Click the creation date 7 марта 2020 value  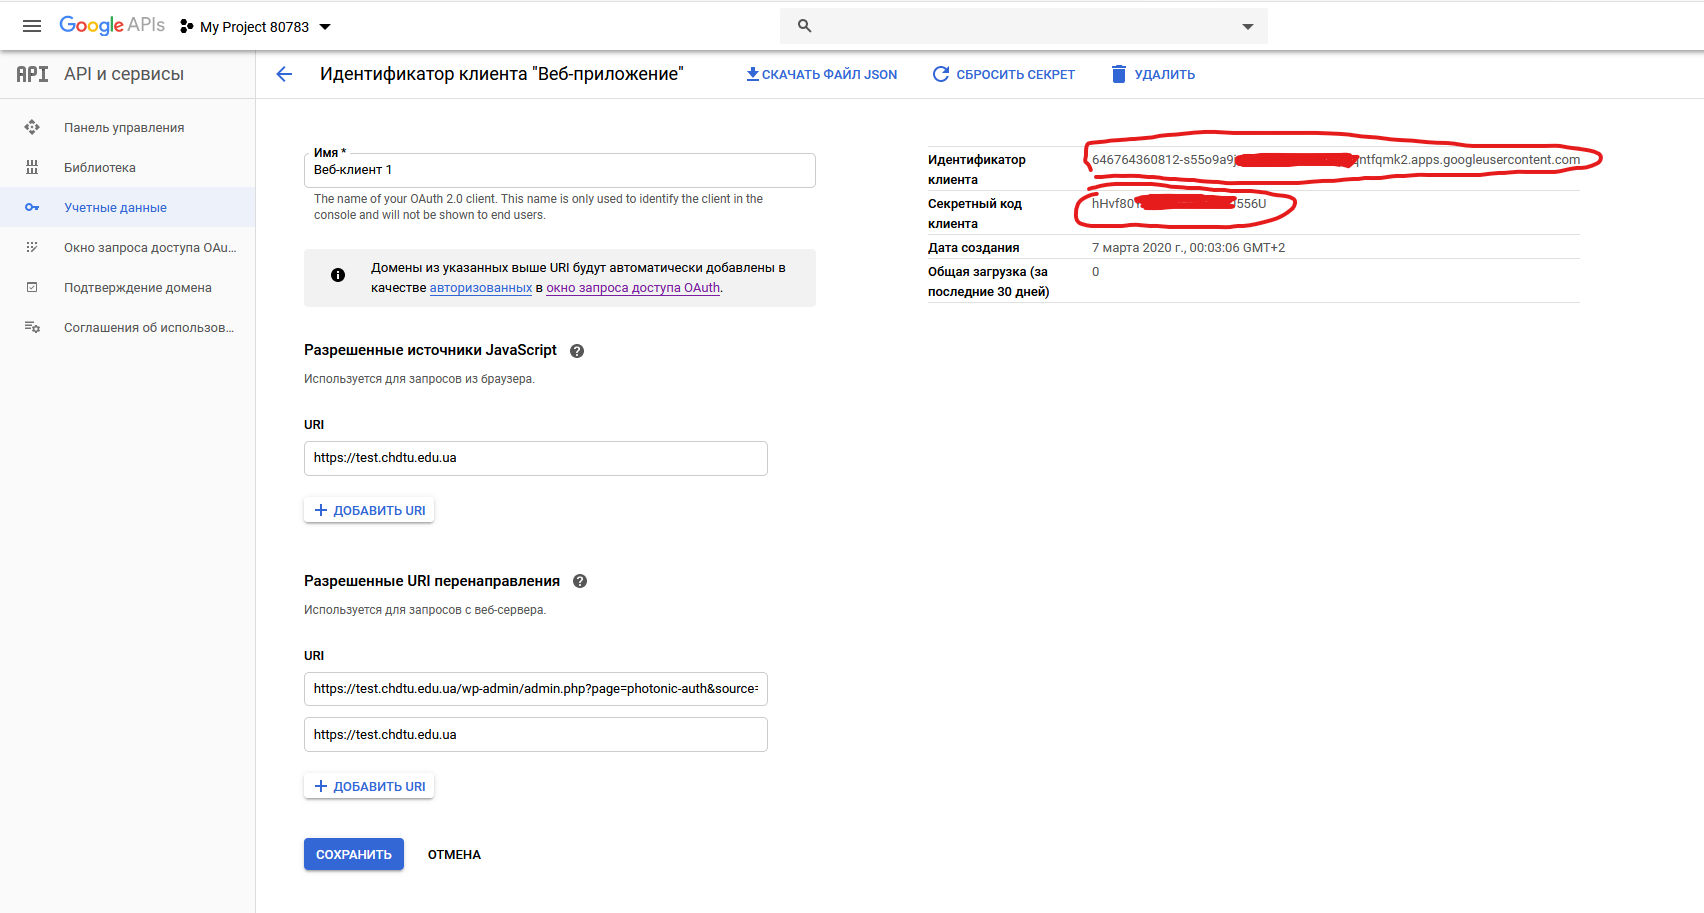point(1188,248)
